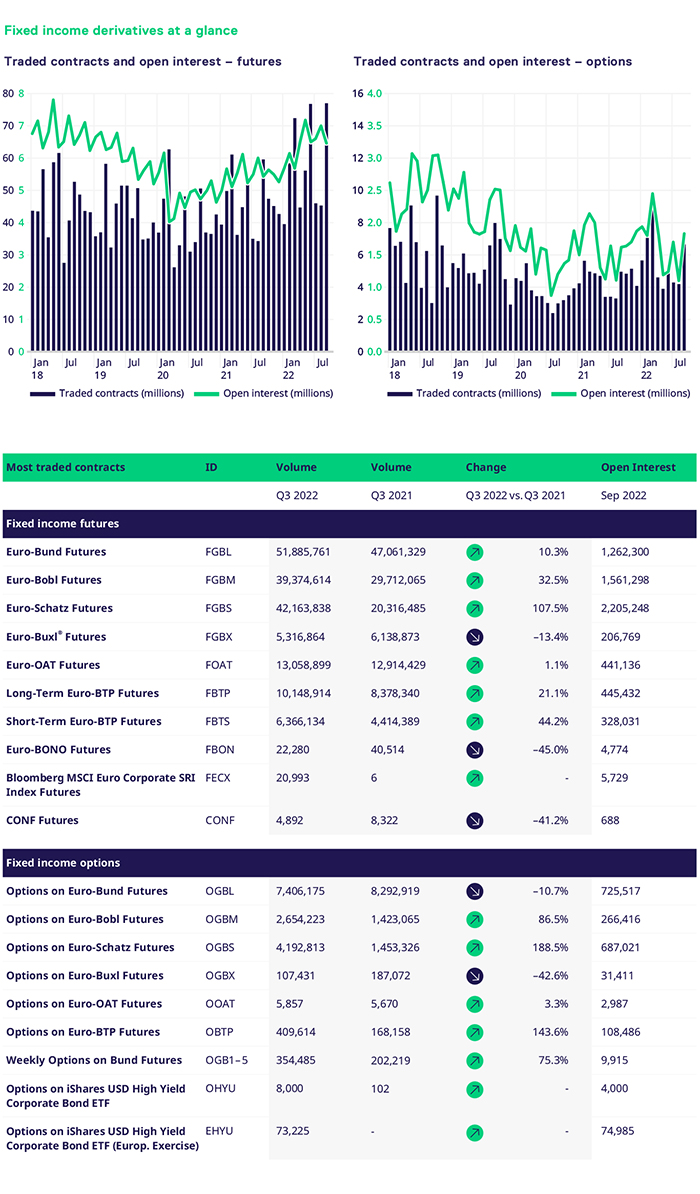This screenshot has width=700, height=1194.
Task: Click the green arrow icon for Euro-Schatz Futures
Action: (x=474, y=608)
